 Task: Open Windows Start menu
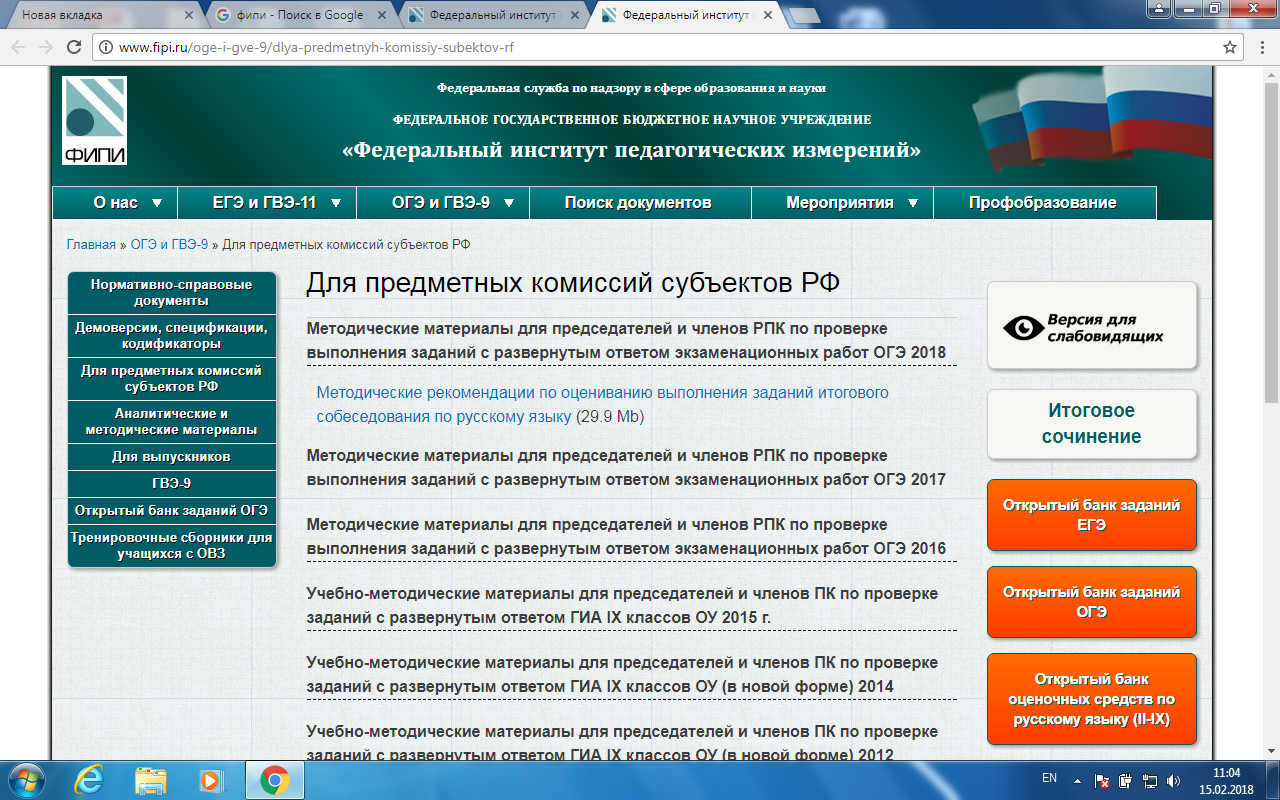point(24,779)
